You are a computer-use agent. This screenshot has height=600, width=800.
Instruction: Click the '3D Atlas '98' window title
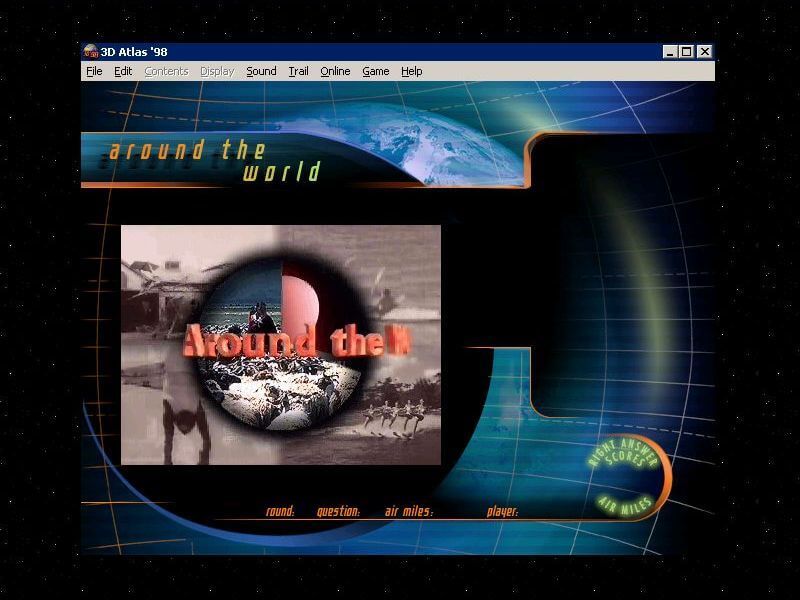tap(134, 52)
